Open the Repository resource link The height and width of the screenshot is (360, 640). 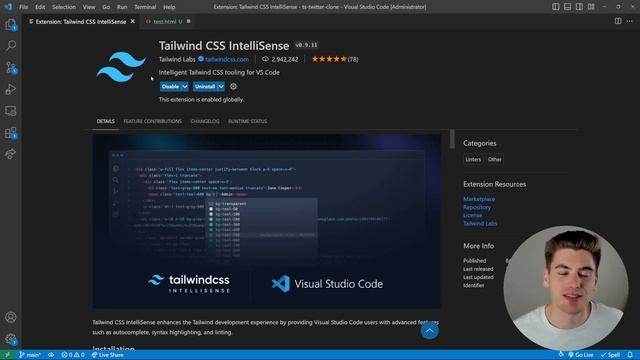click(477, 207)
